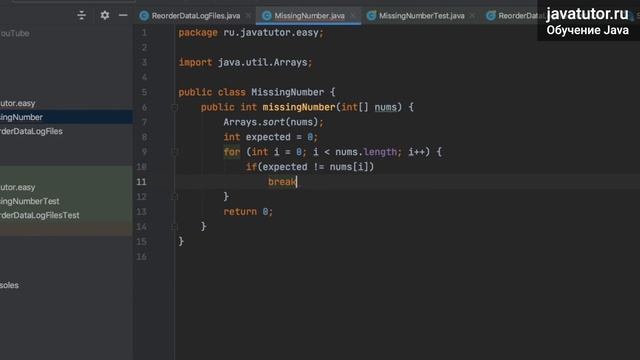Select the MissingNumber.java tab
The width and height of the screenshot is (640, 360).
click(x=309, y=16)
